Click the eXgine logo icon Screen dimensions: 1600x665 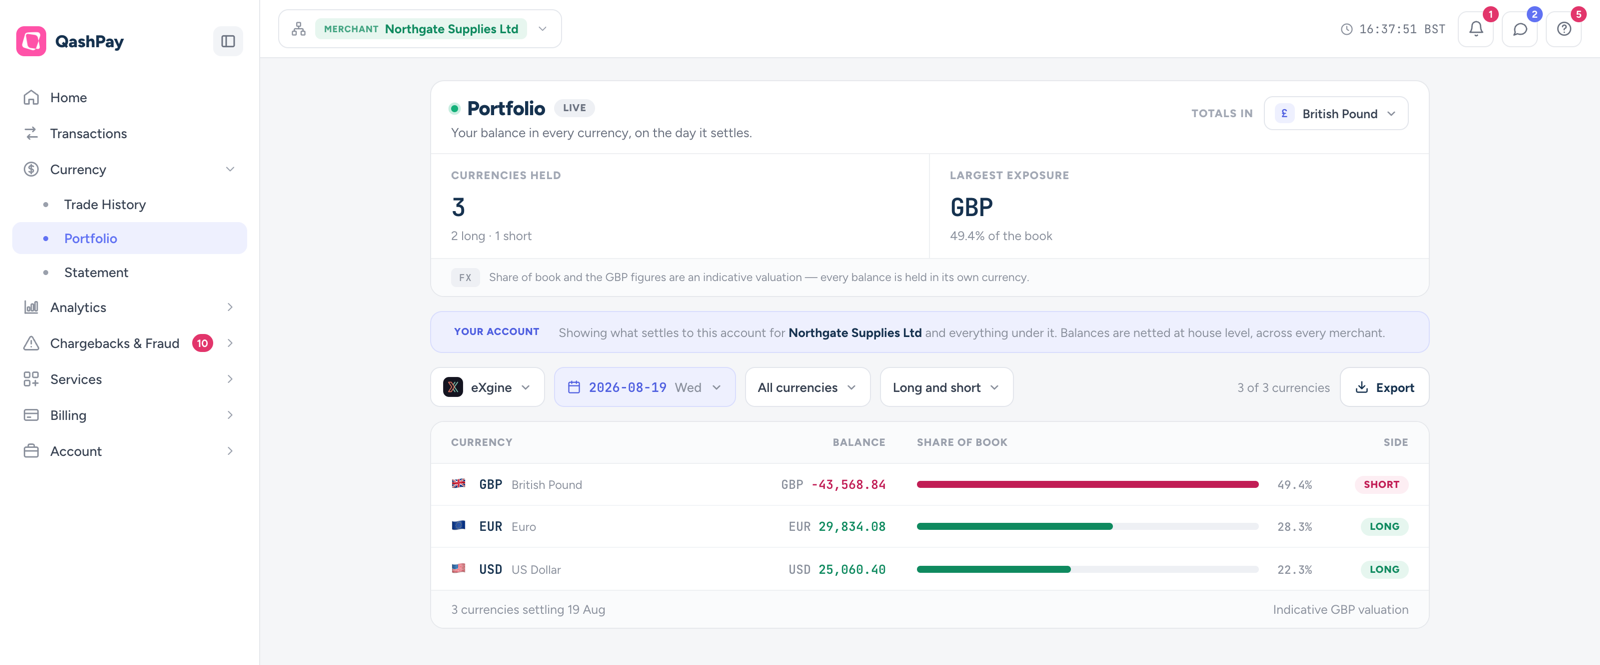[453, 387]
